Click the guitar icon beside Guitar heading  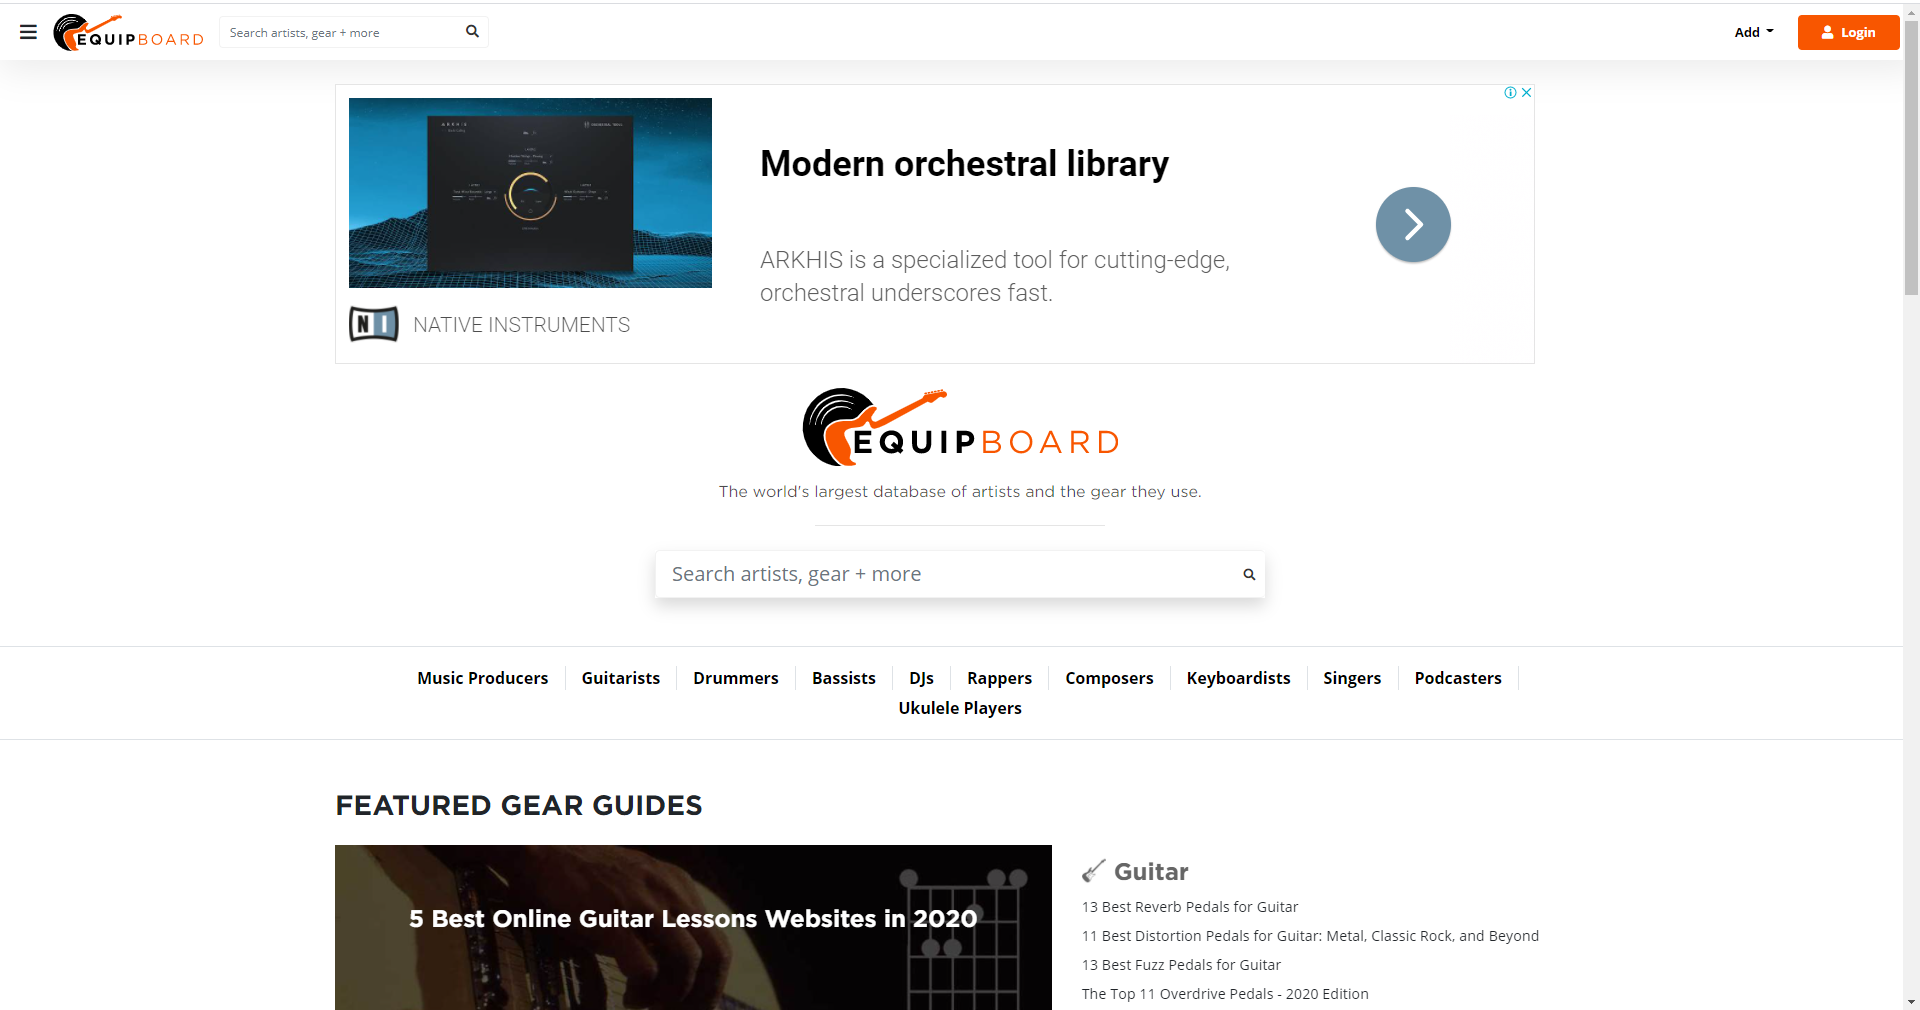pos(1093,871)
